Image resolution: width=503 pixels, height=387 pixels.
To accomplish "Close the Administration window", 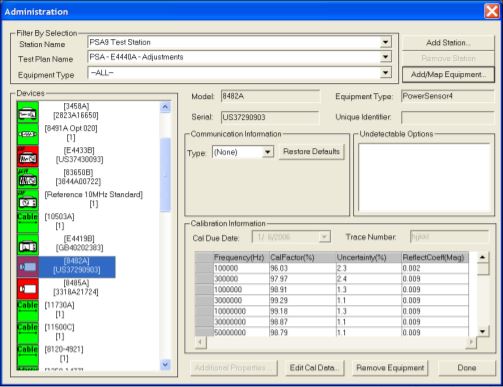I will 492,11.
